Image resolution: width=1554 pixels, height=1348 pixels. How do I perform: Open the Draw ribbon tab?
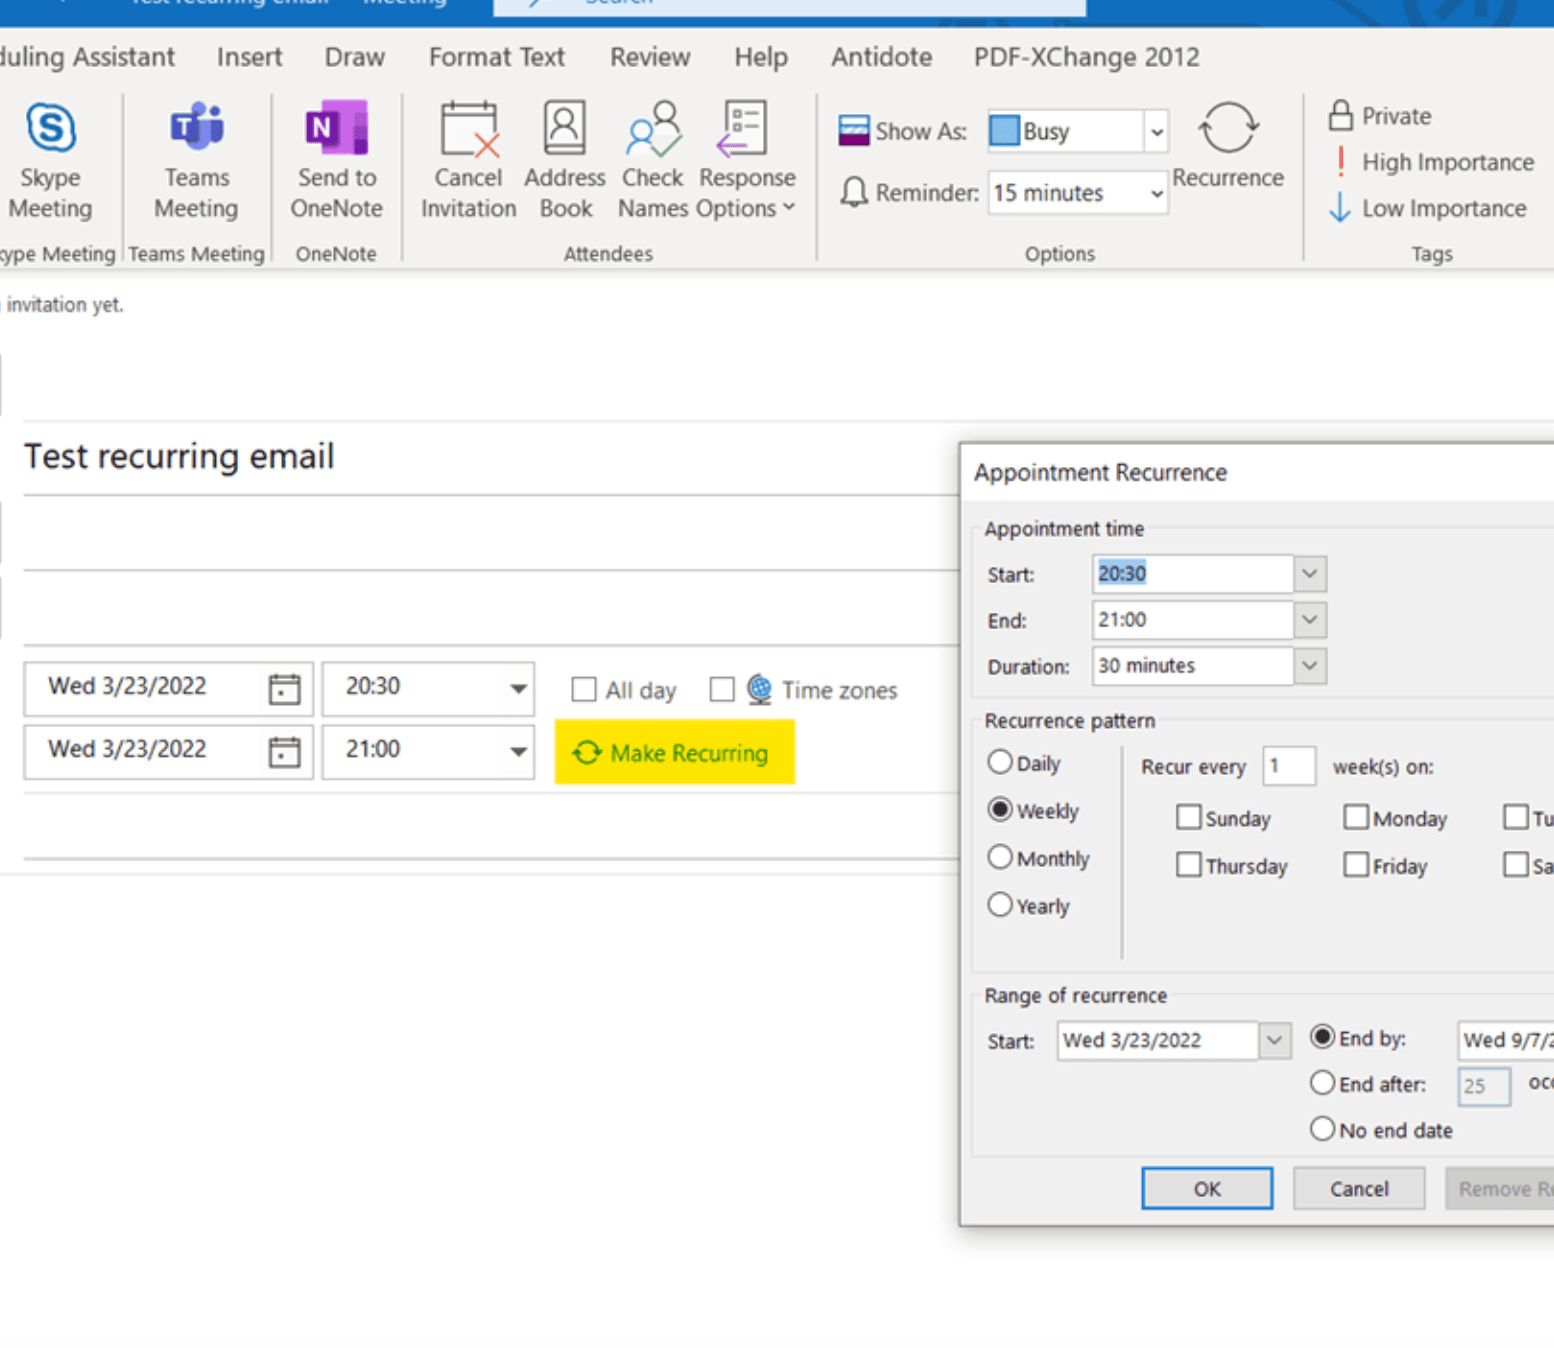pyautogui.click(x=355, y=57)
